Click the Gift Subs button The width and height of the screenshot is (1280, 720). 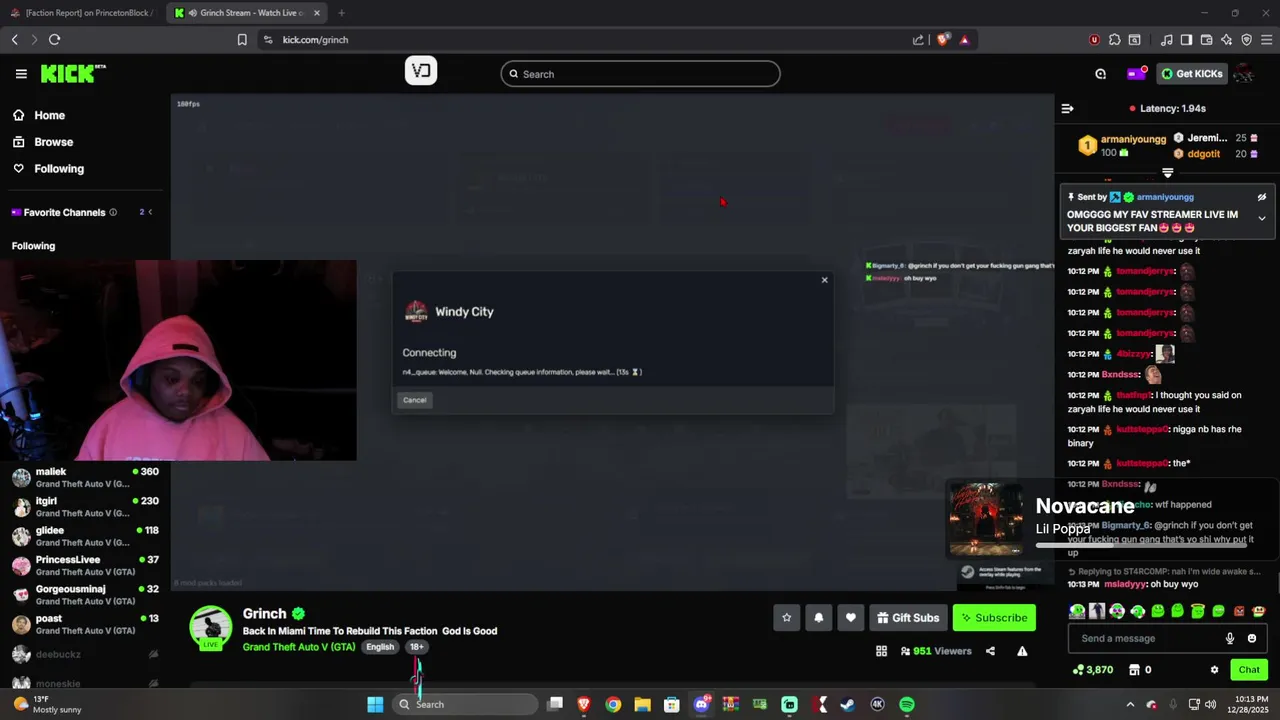click(x=908, y=618)
